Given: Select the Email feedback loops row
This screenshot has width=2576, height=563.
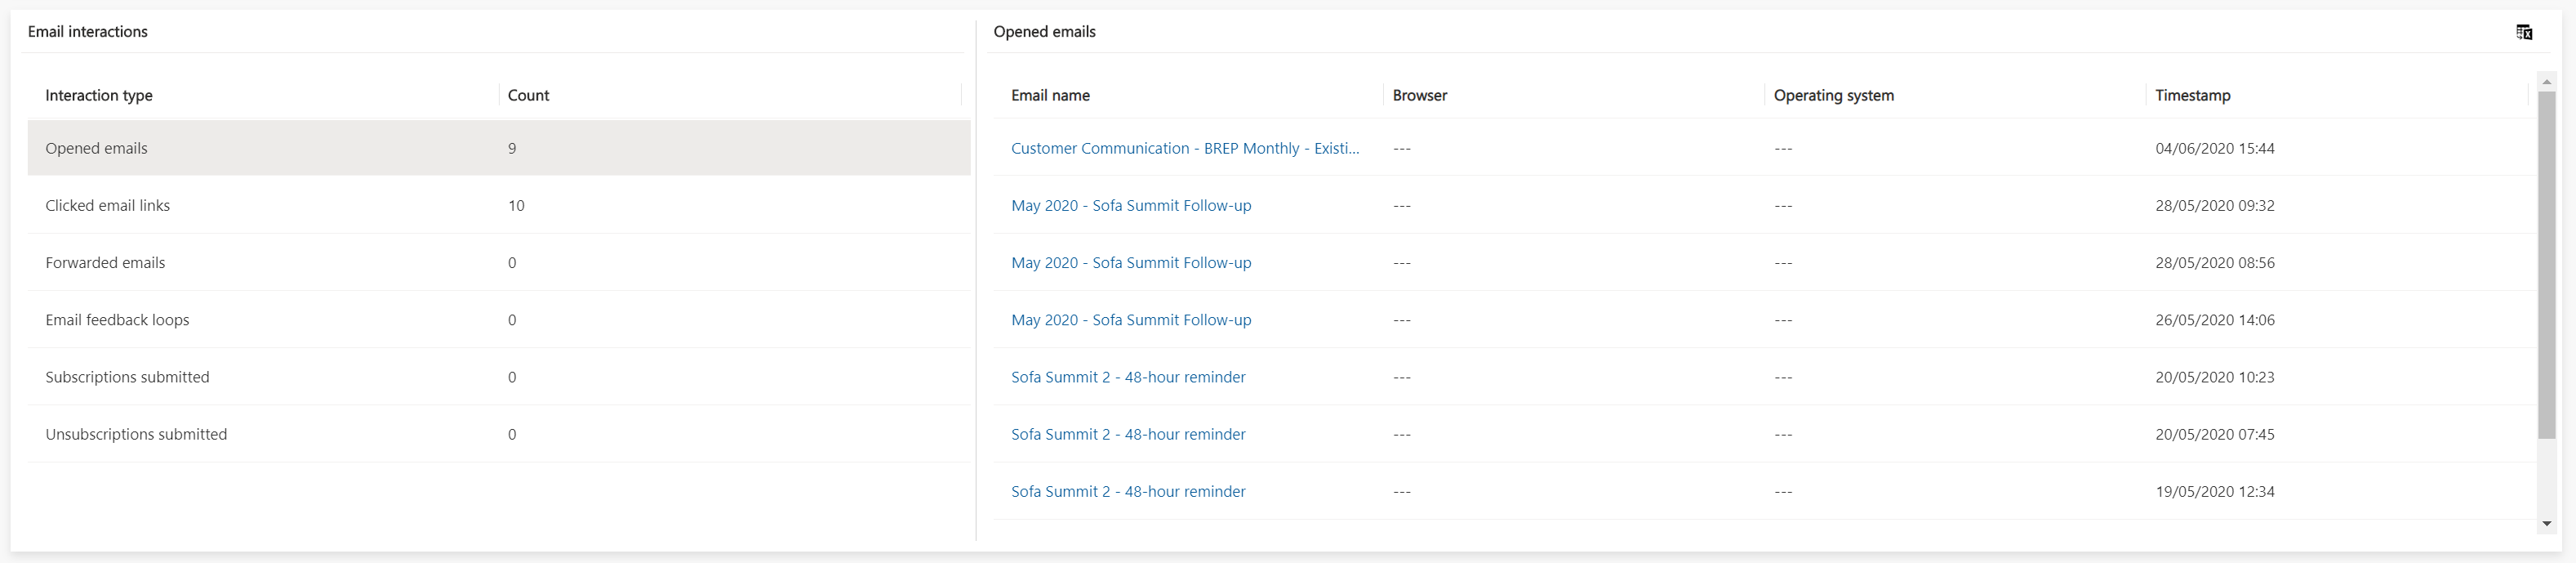Looking at the screenshot, I should coord(499,320).
